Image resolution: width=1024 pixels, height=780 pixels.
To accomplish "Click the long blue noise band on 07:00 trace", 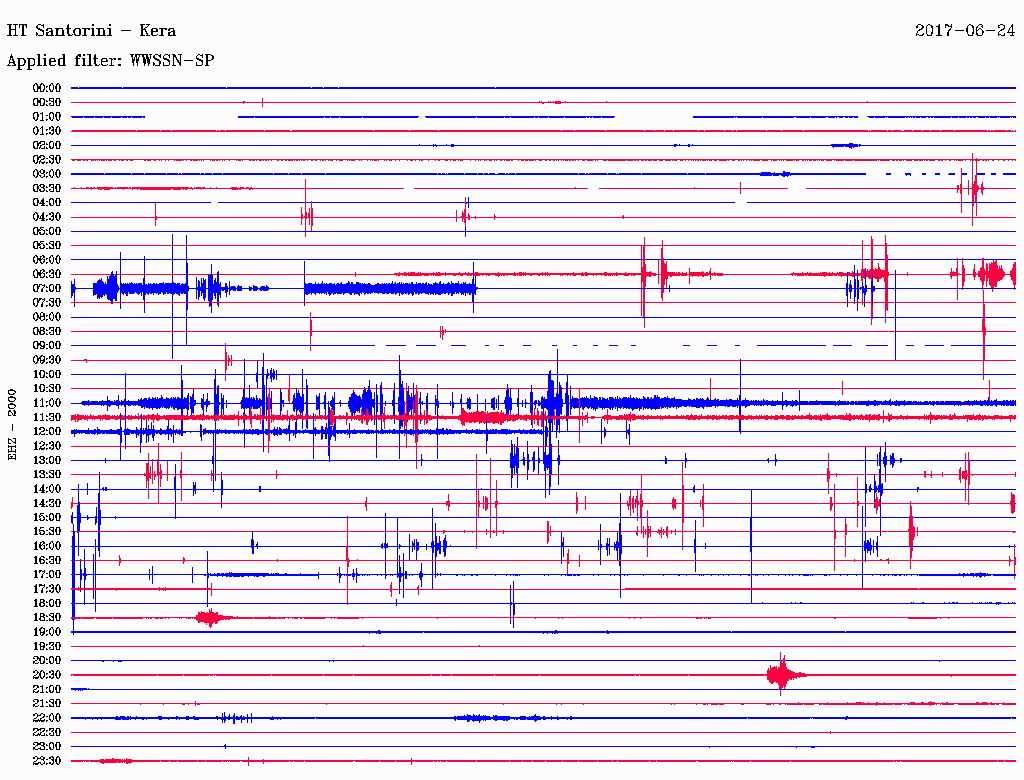I will [390, 289].
